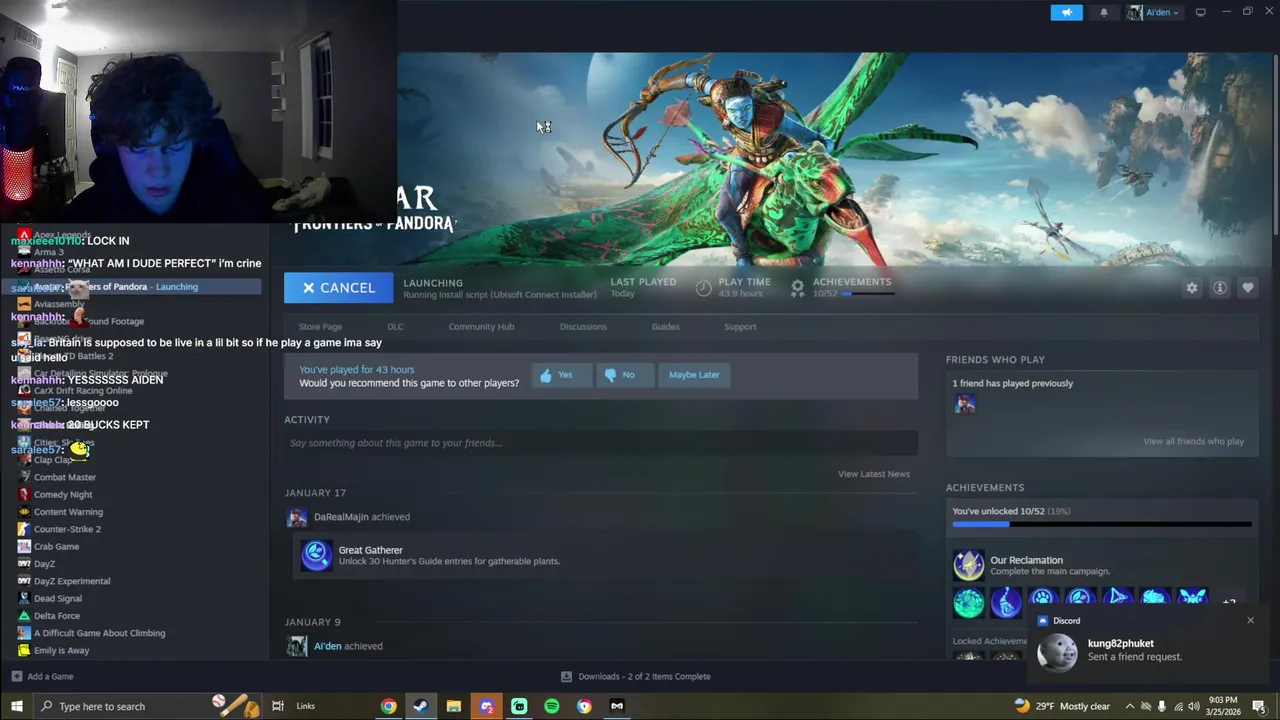Open View all friends who play

[x=1194, y=442]
